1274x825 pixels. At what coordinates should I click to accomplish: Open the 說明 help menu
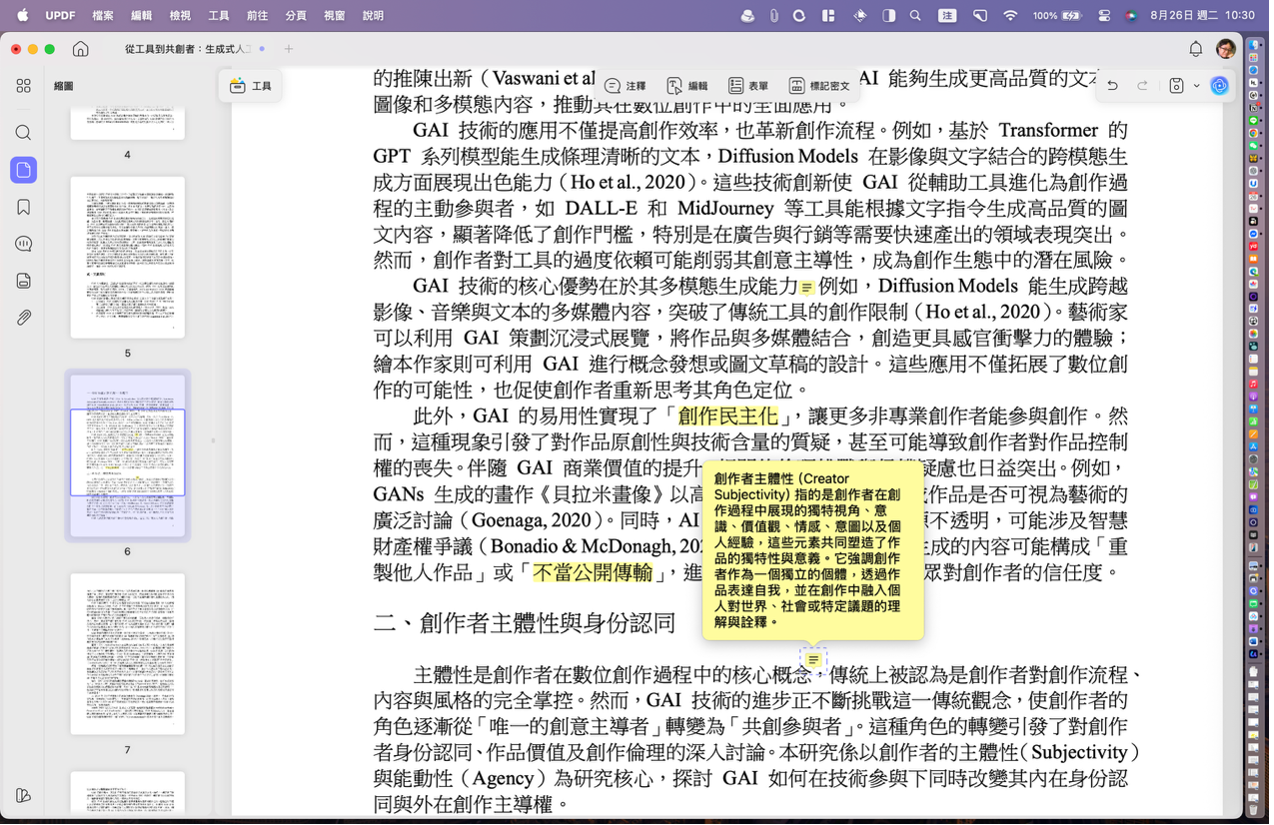point(373,16)
